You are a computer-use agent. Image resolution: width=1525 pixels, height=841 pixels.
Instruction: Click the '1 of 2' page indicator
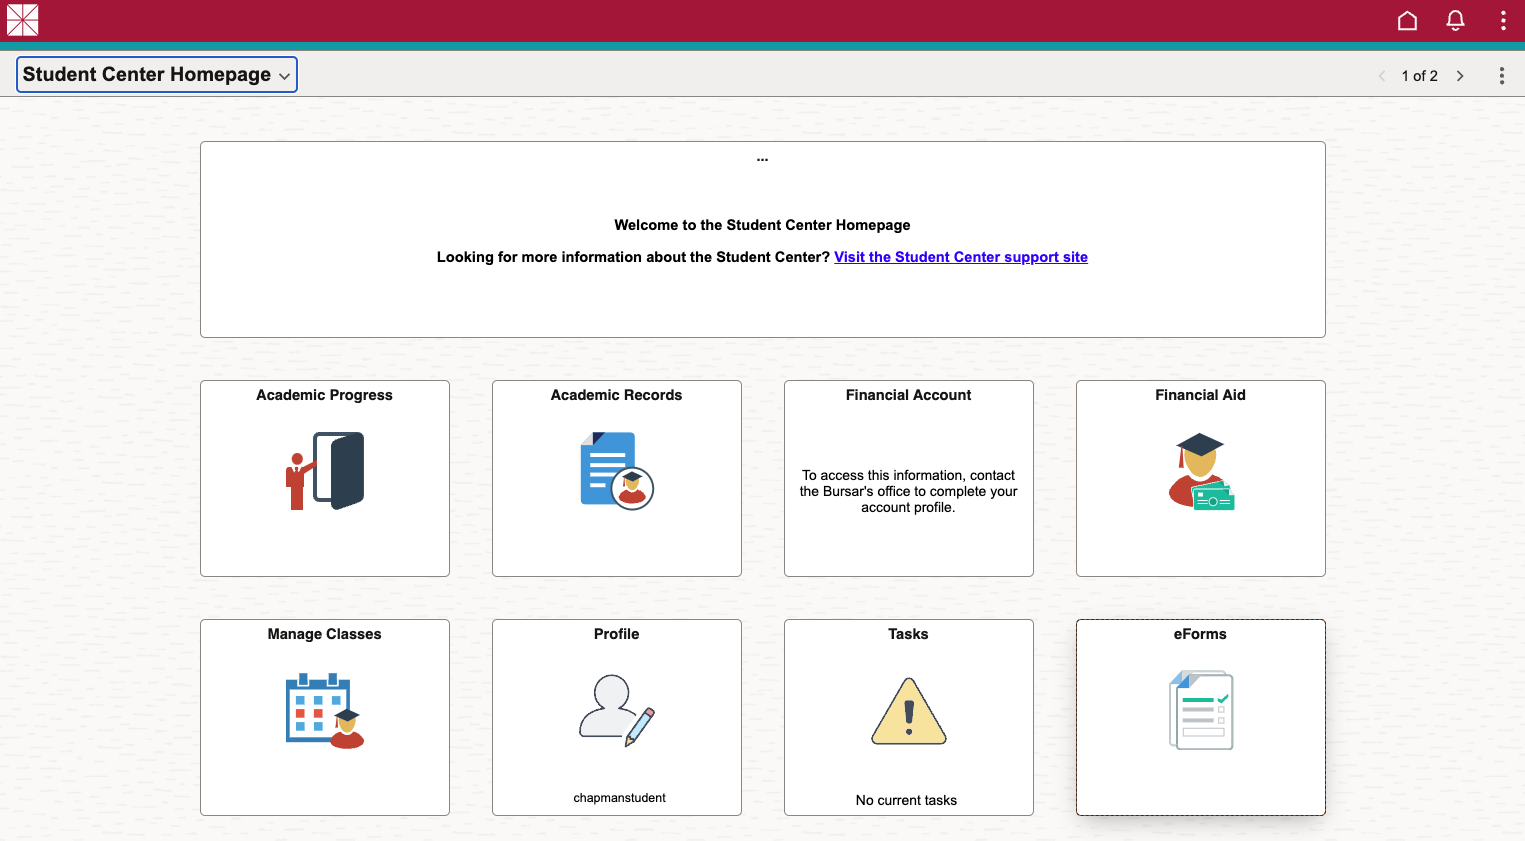pyautogui.click(x=1420, y=76)
